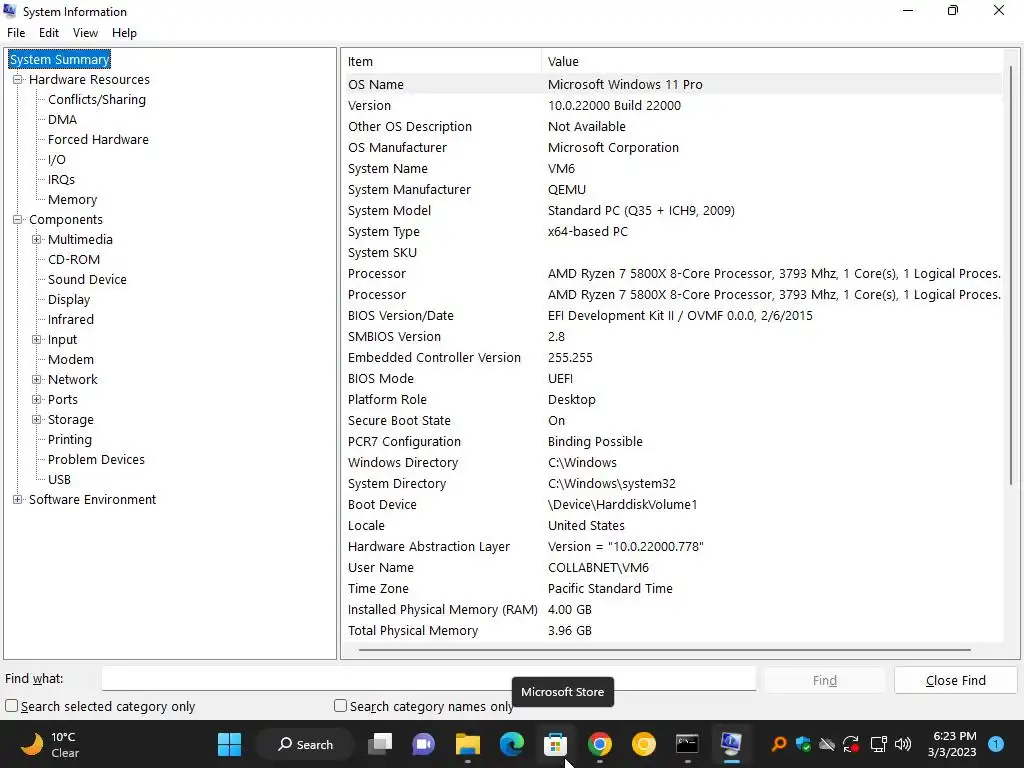
Task: Select Display under Components
Action: (x=69, y=300)
